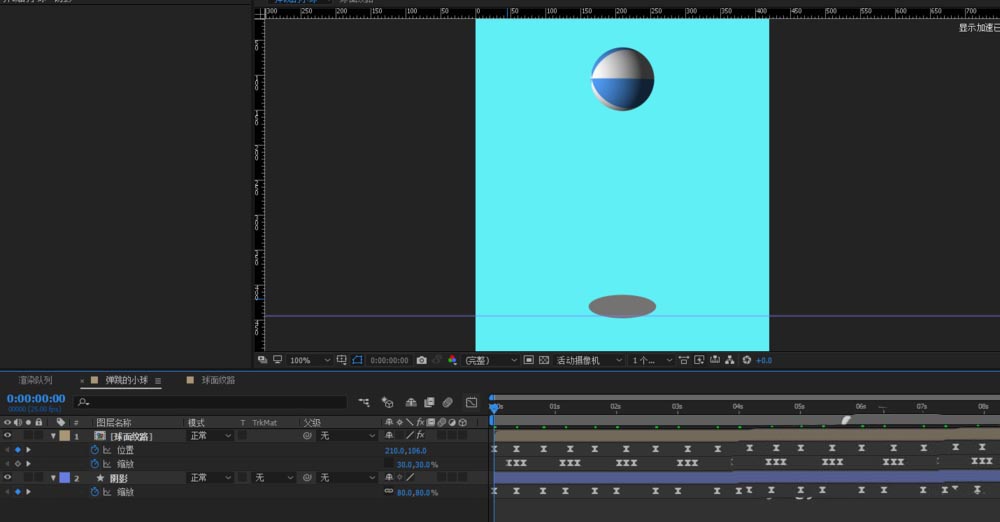The height and width of the screenshot is (522, 1000).
Task: Click graph icon beside 位置 property
Action: 107,450
